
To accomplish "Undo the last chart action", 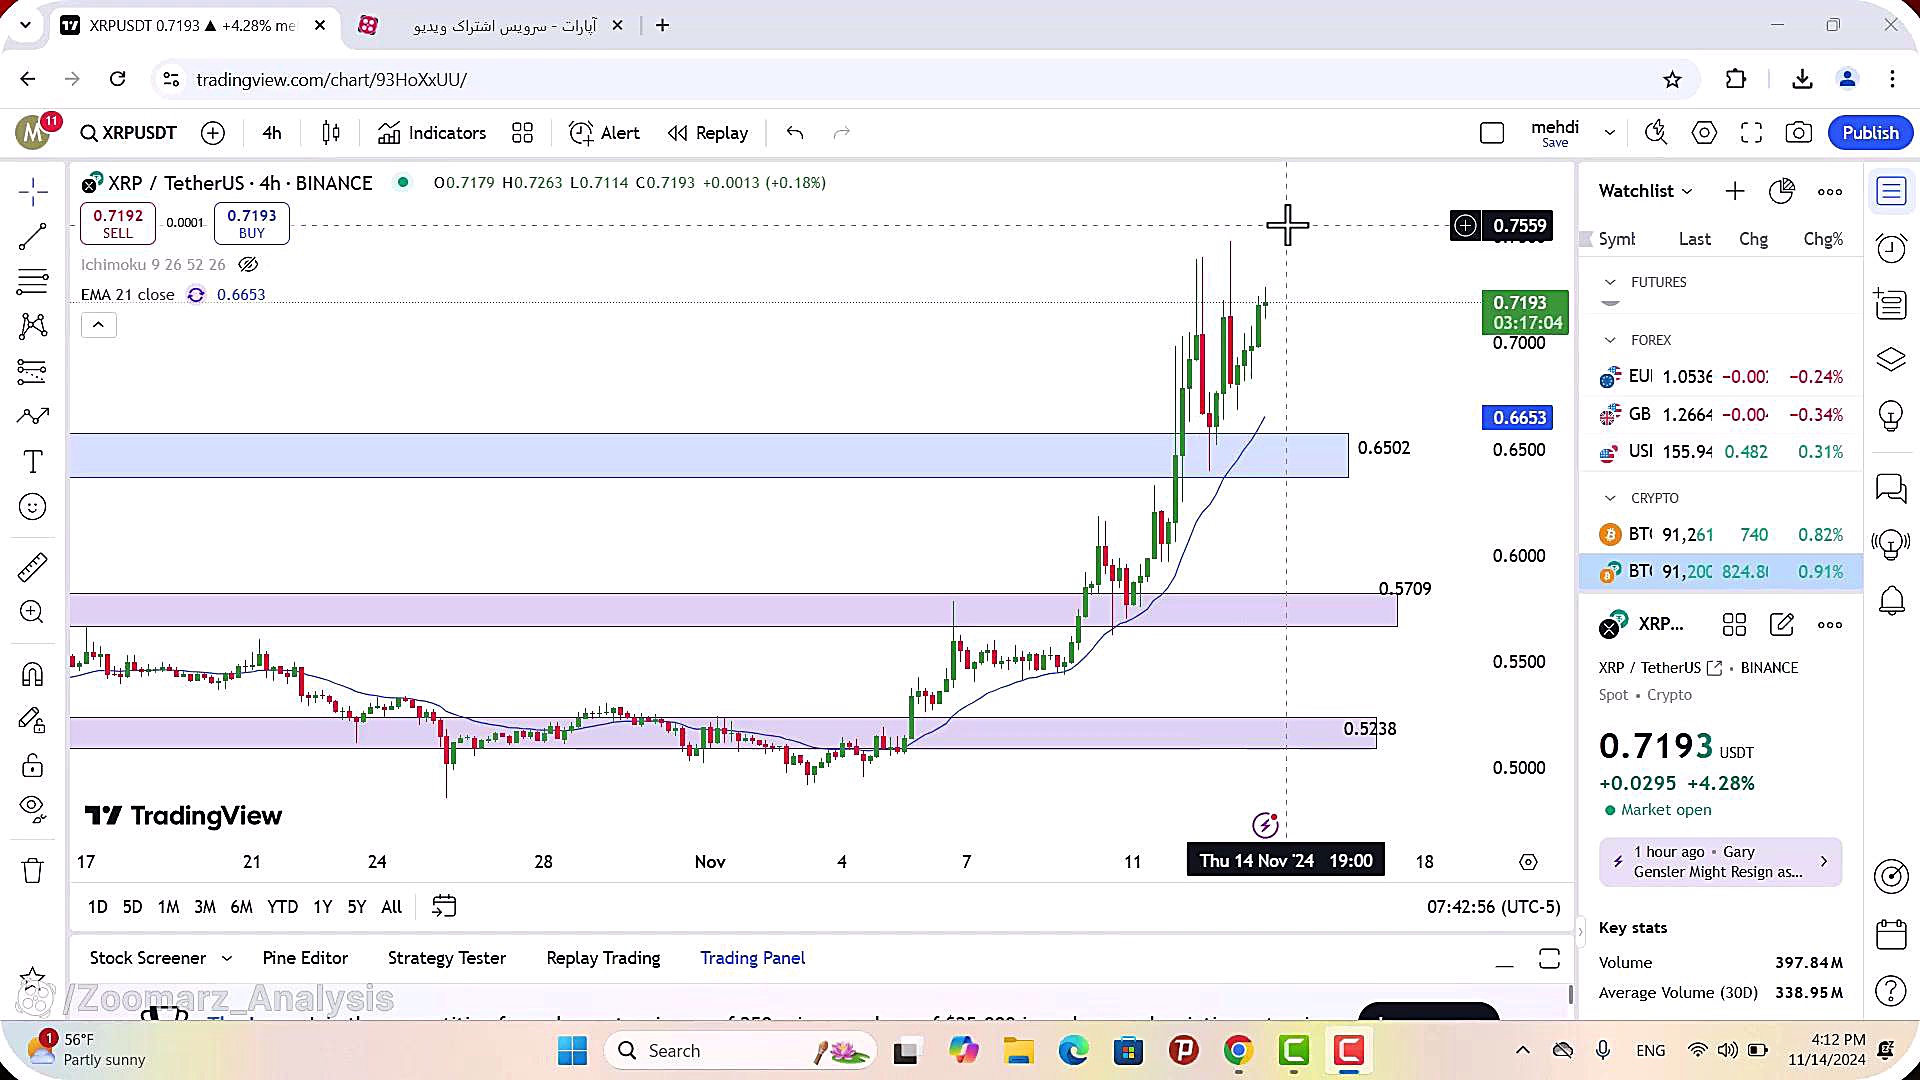I will [795, 133].
